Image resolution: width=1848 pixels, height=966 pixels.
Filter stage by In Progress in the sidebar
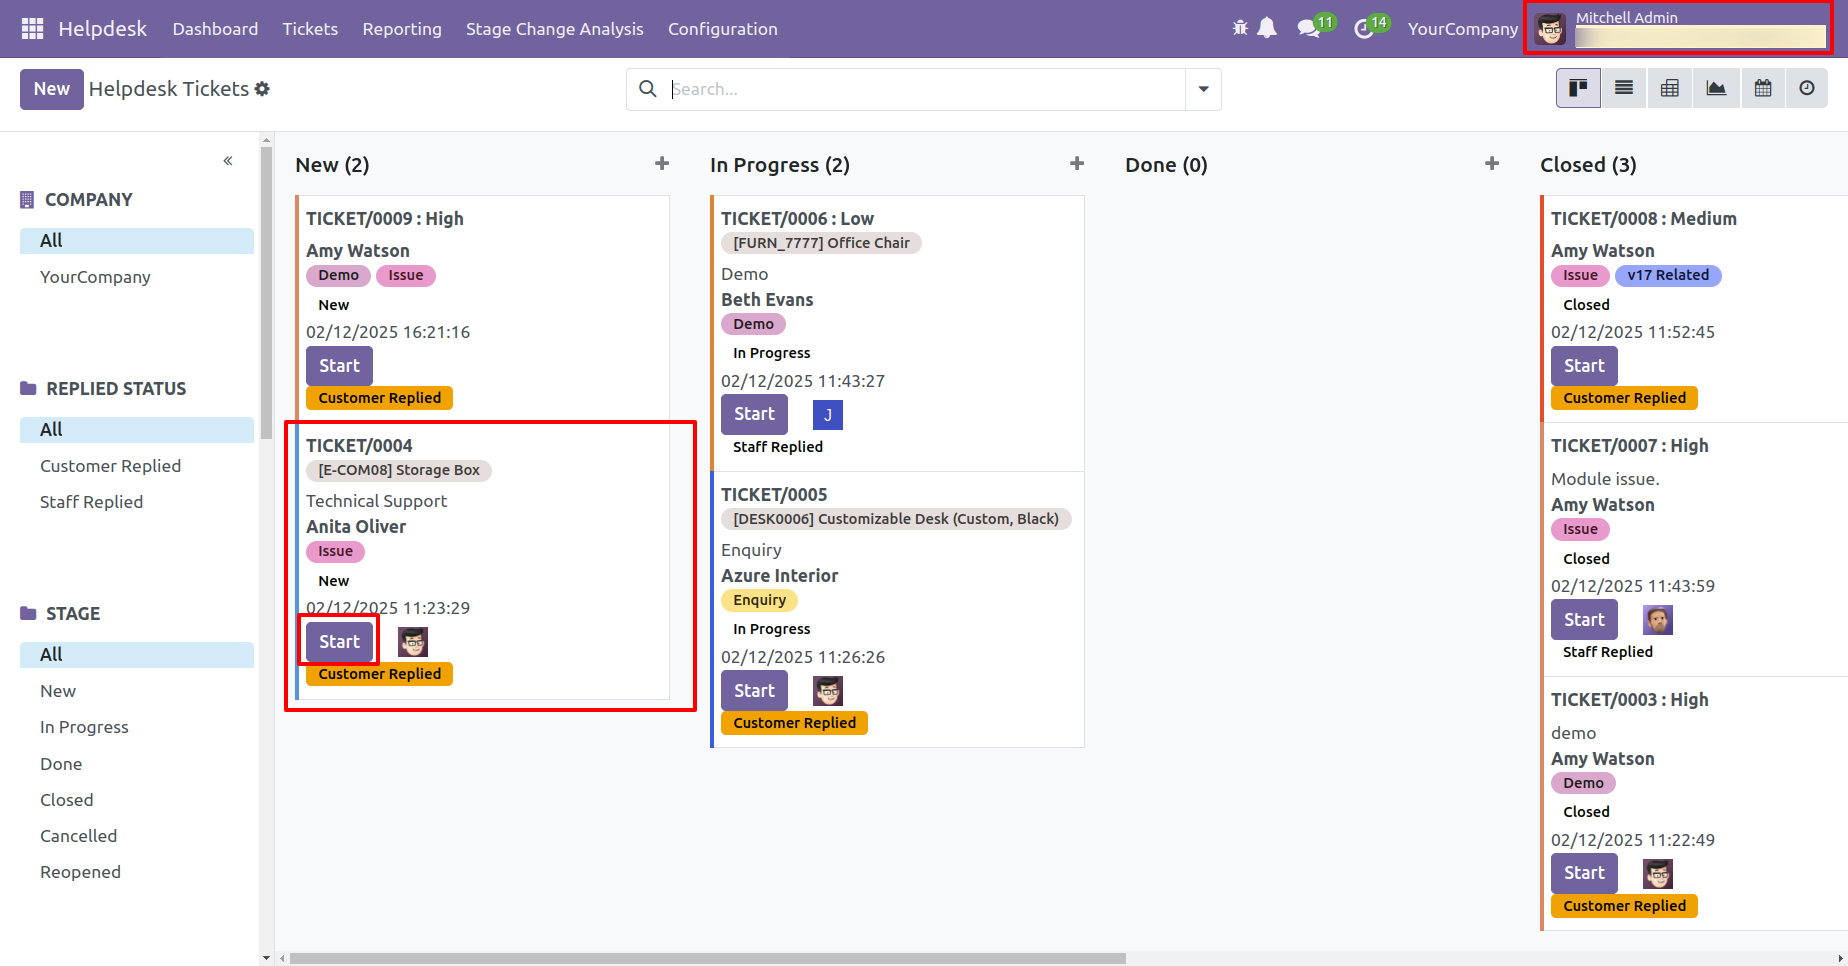[84, 727]
